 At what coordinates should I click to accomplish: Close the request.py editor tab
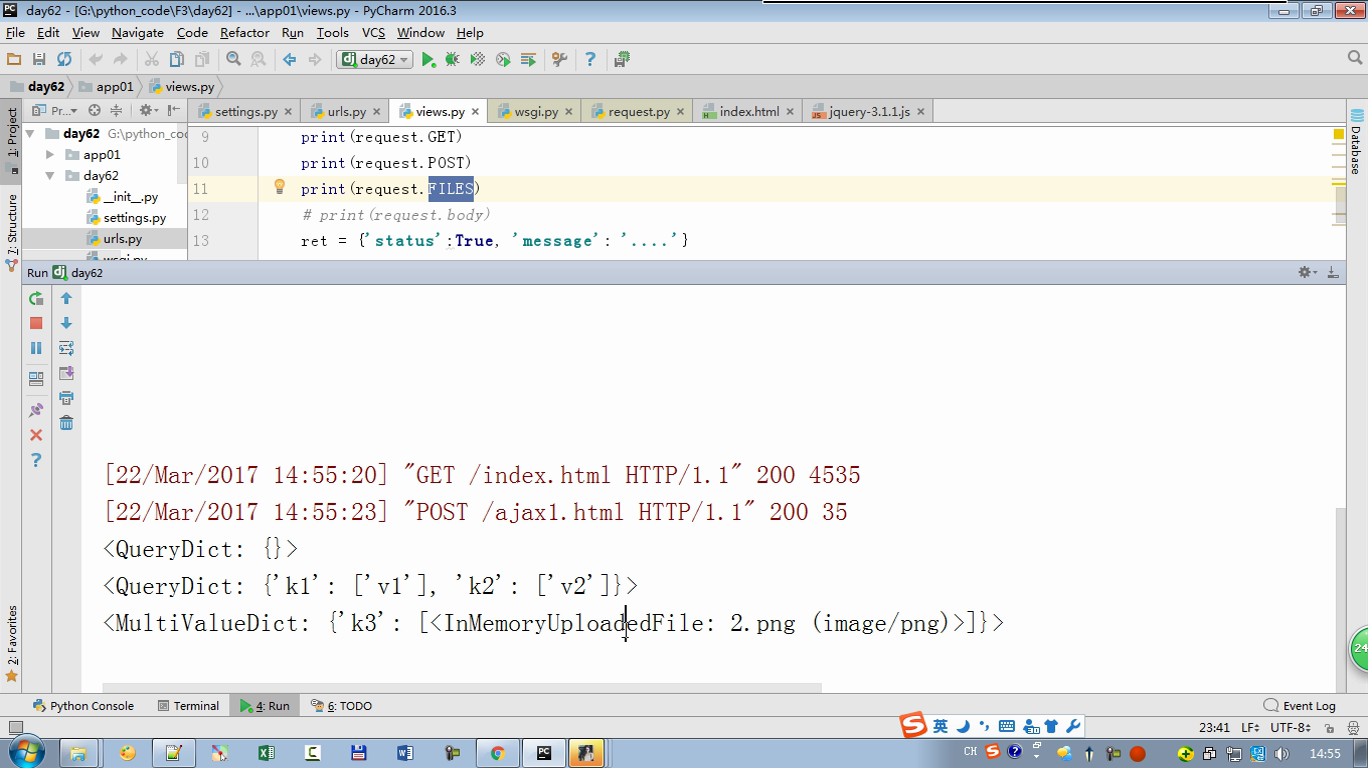(x=681, y=112)
